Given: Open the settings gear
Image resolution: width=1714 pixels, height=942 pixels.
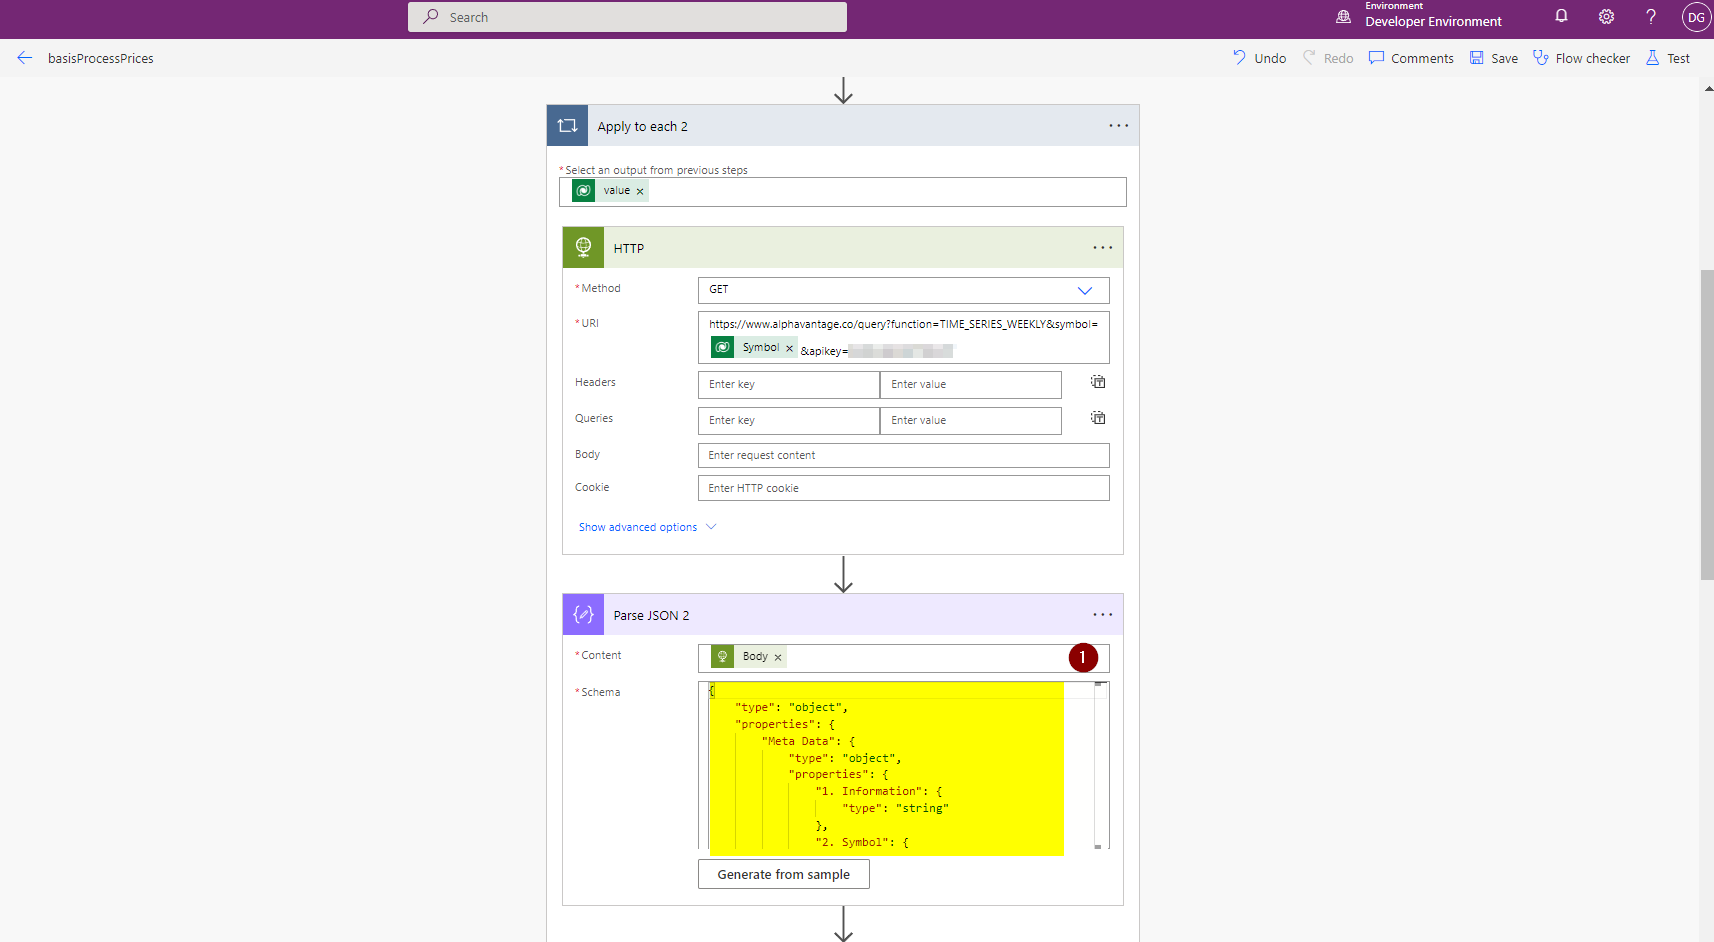Looking at the screenshot, I should click(x=1606, y=16).
